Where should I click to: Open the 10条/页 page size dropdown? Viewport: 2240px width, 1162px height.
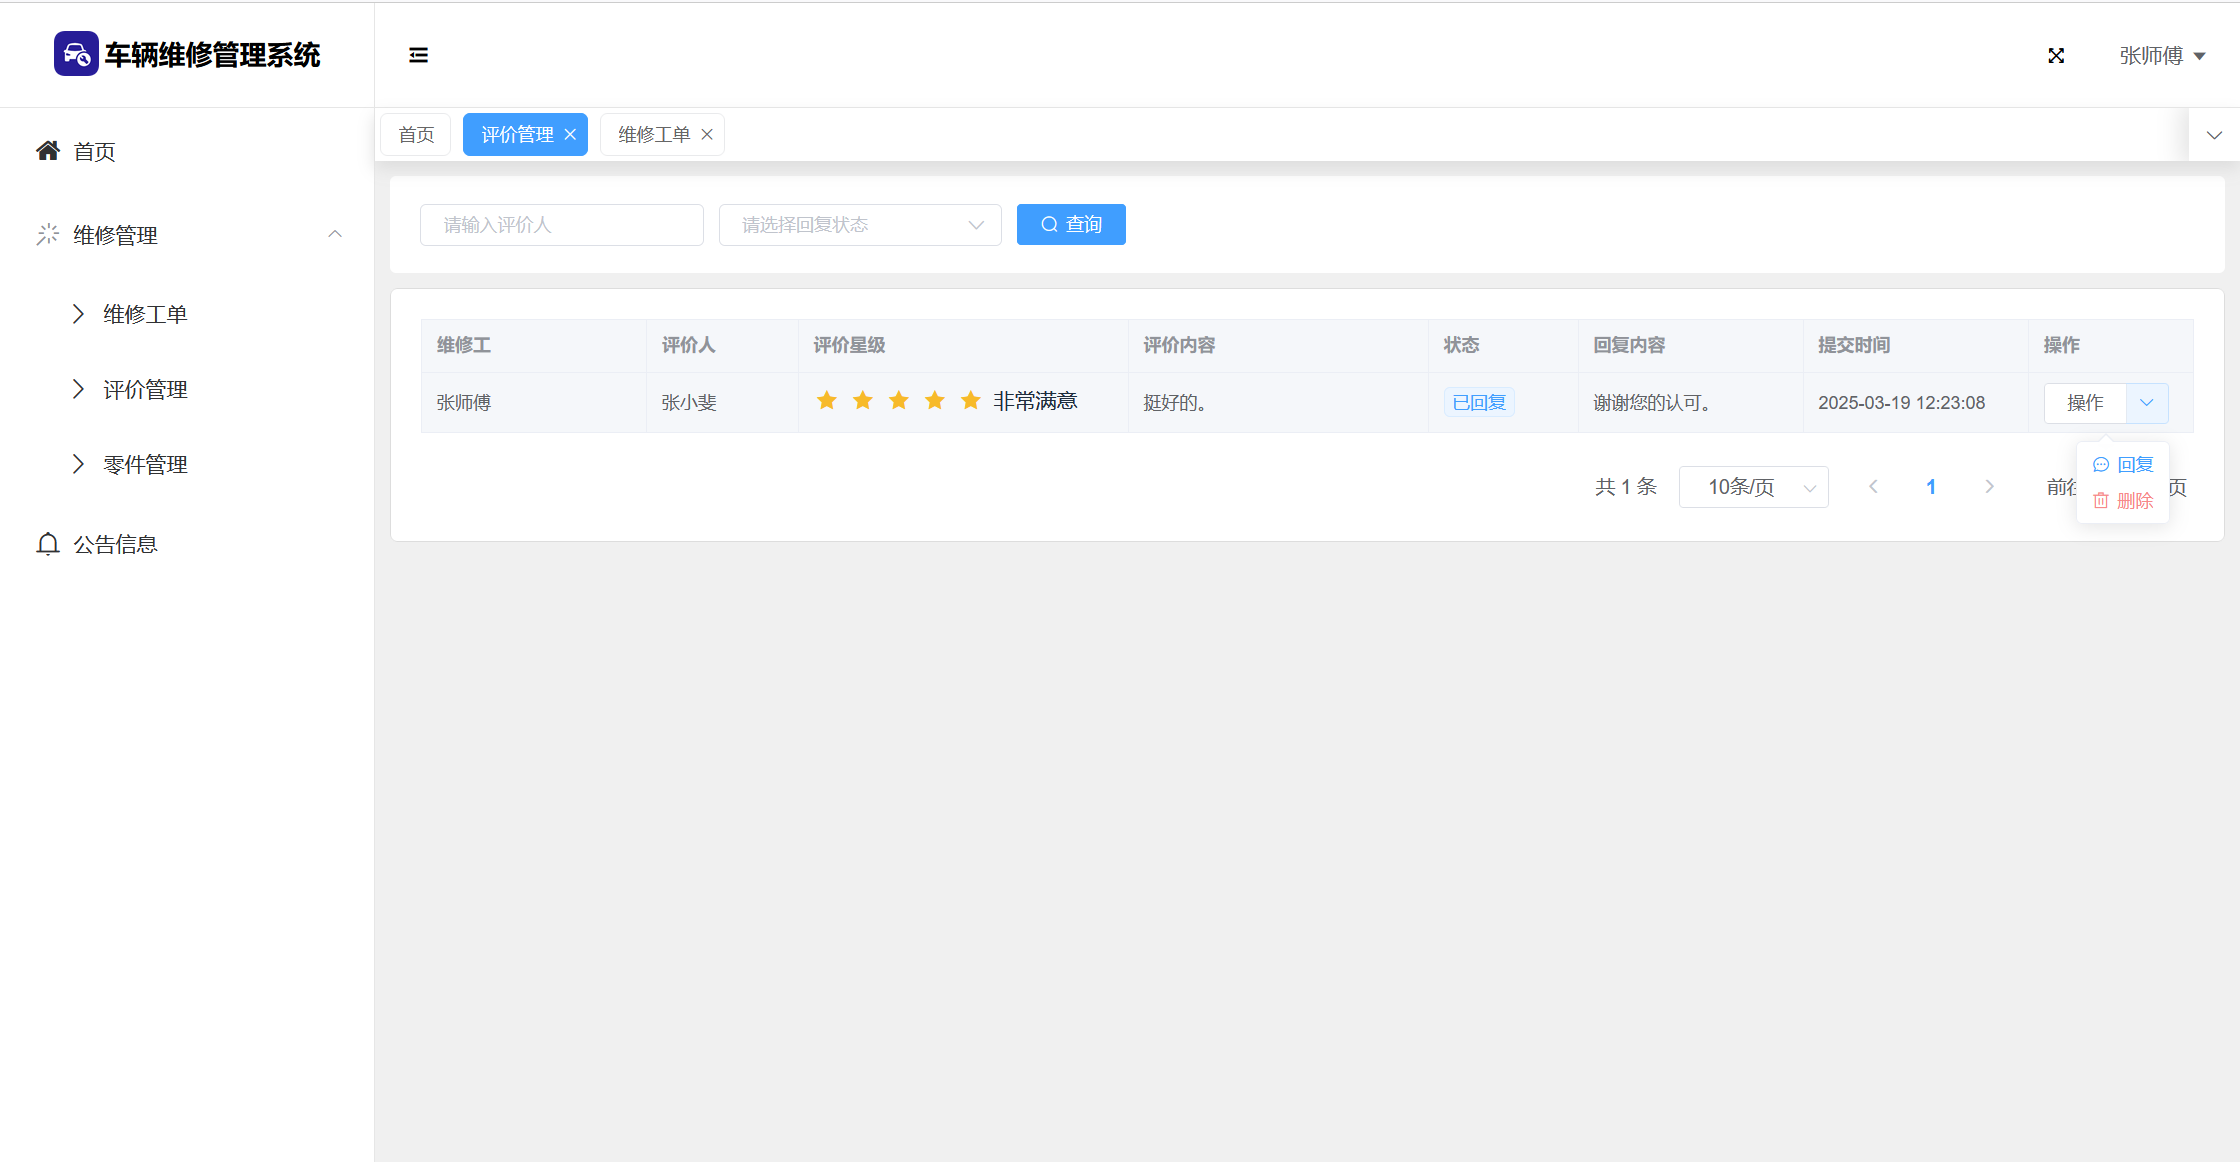click(x=1753, y=487)
